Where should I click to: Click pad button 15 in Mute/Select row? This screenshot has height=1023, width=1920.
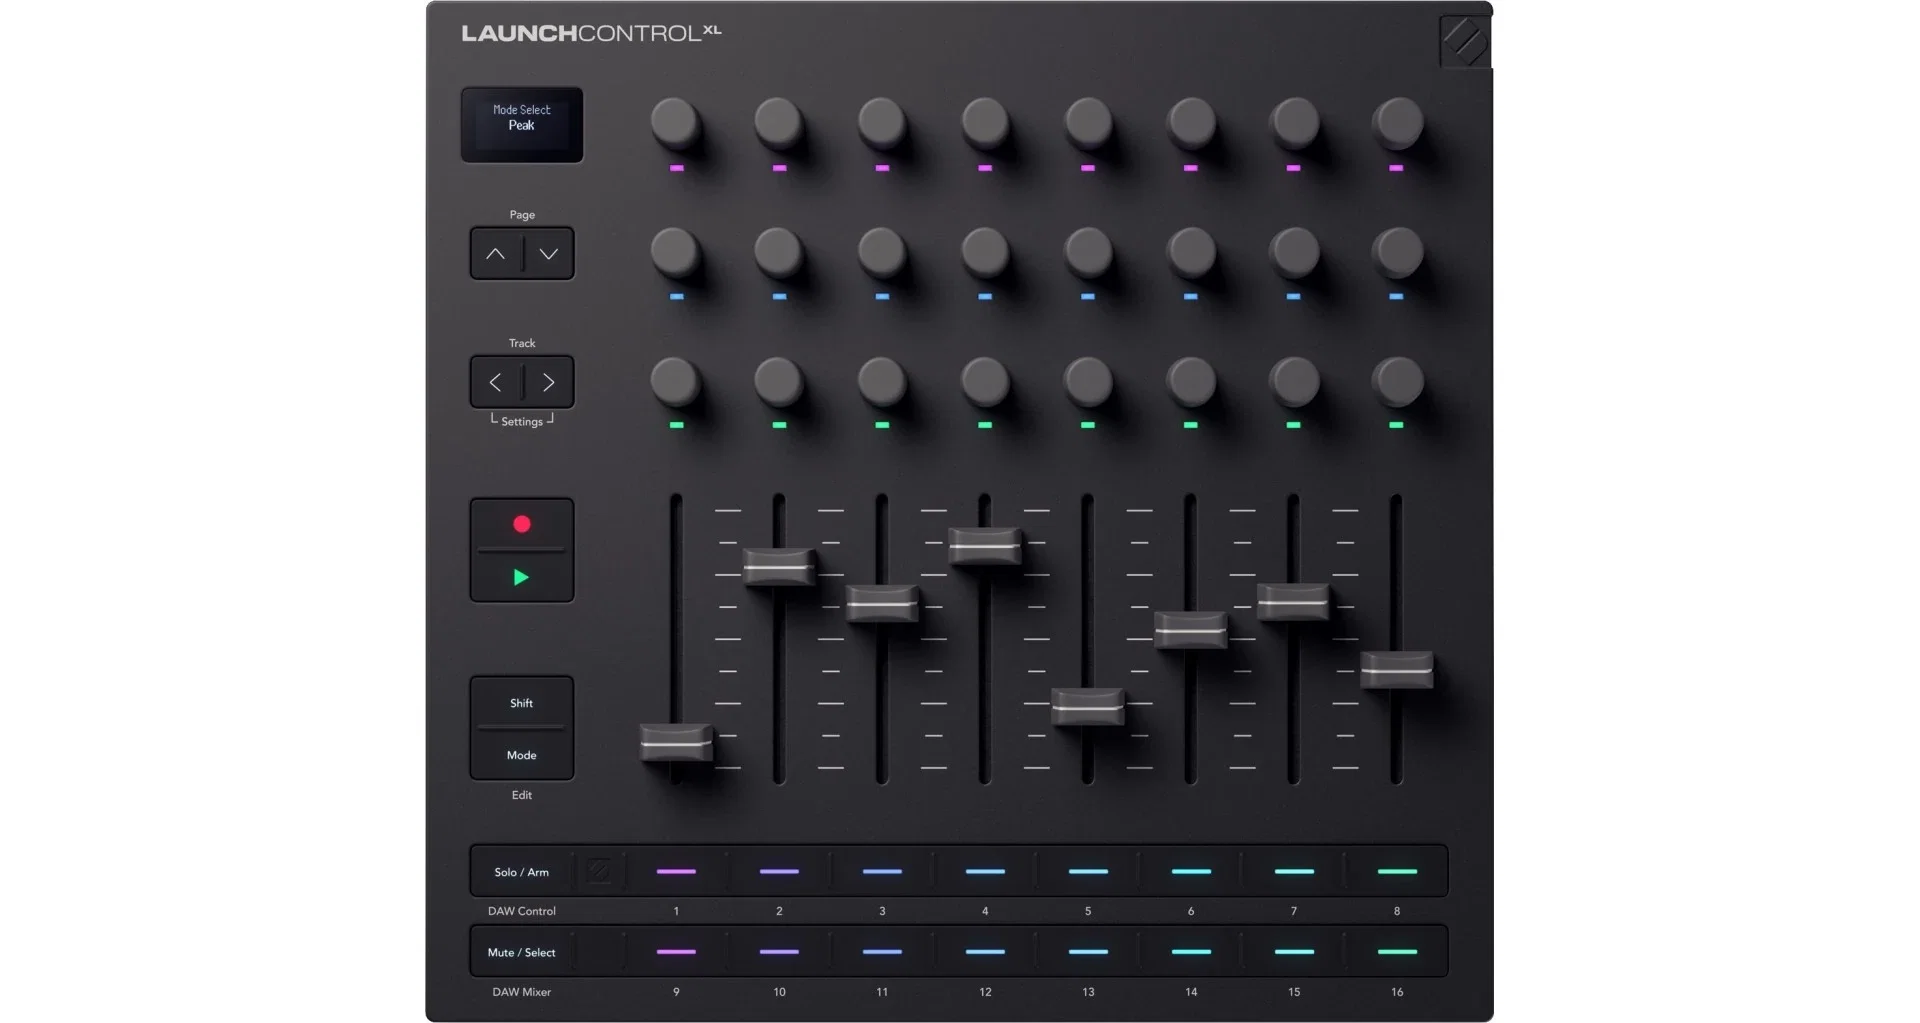click(1294, 951)
